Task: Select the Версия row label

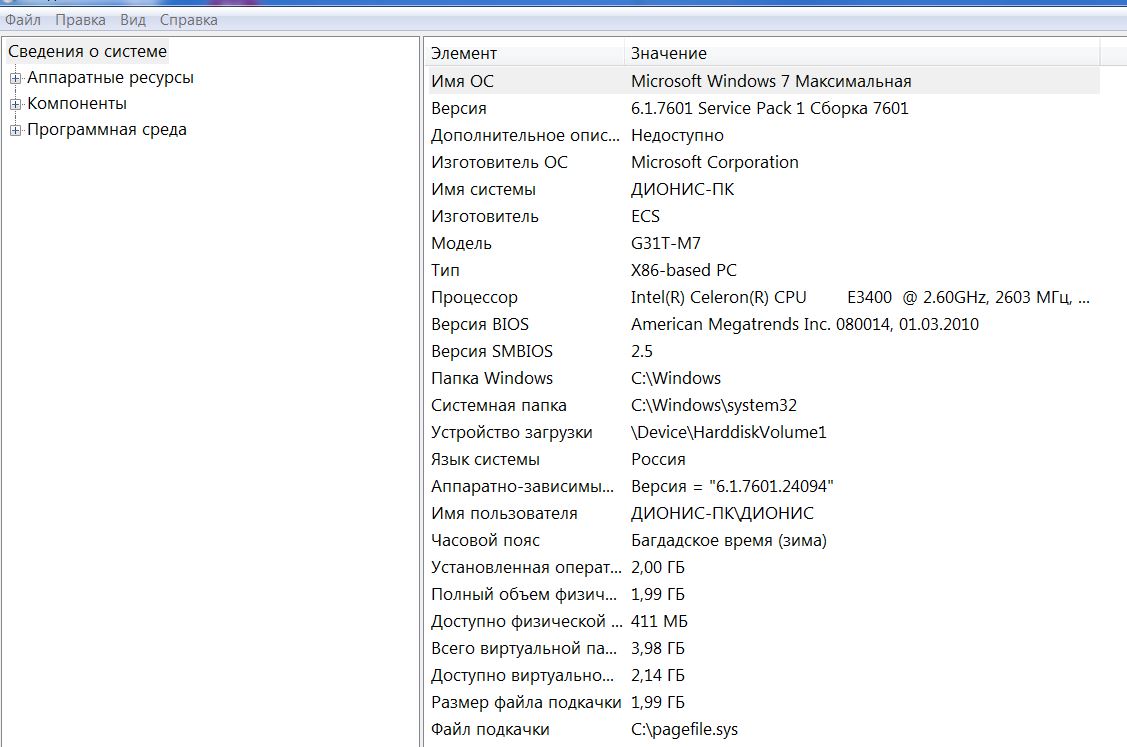Action: (459, 109)
